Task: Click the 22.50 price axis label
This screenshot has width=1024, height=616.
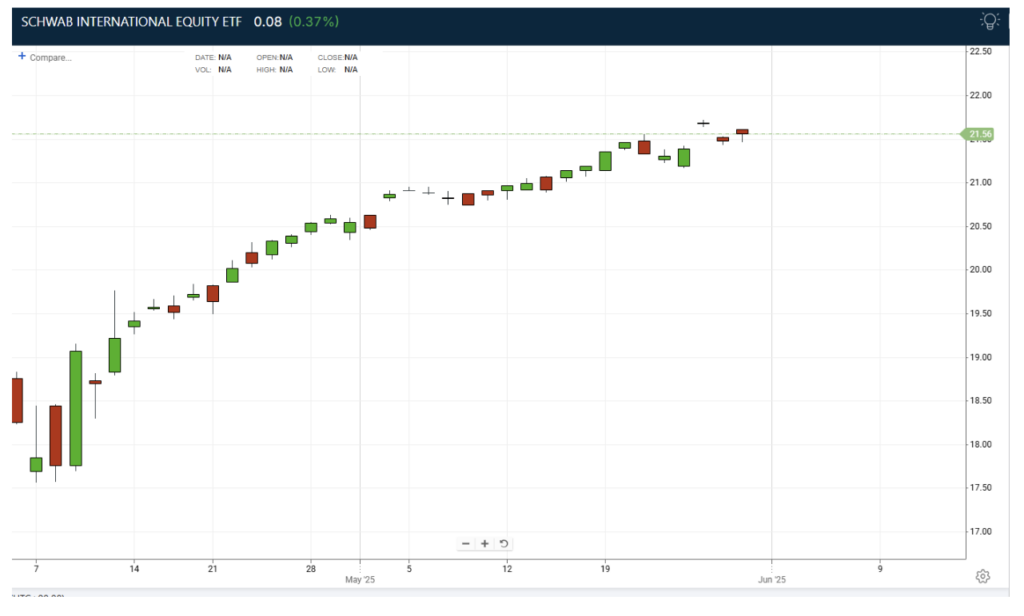Action: click(x=980, y=51)
